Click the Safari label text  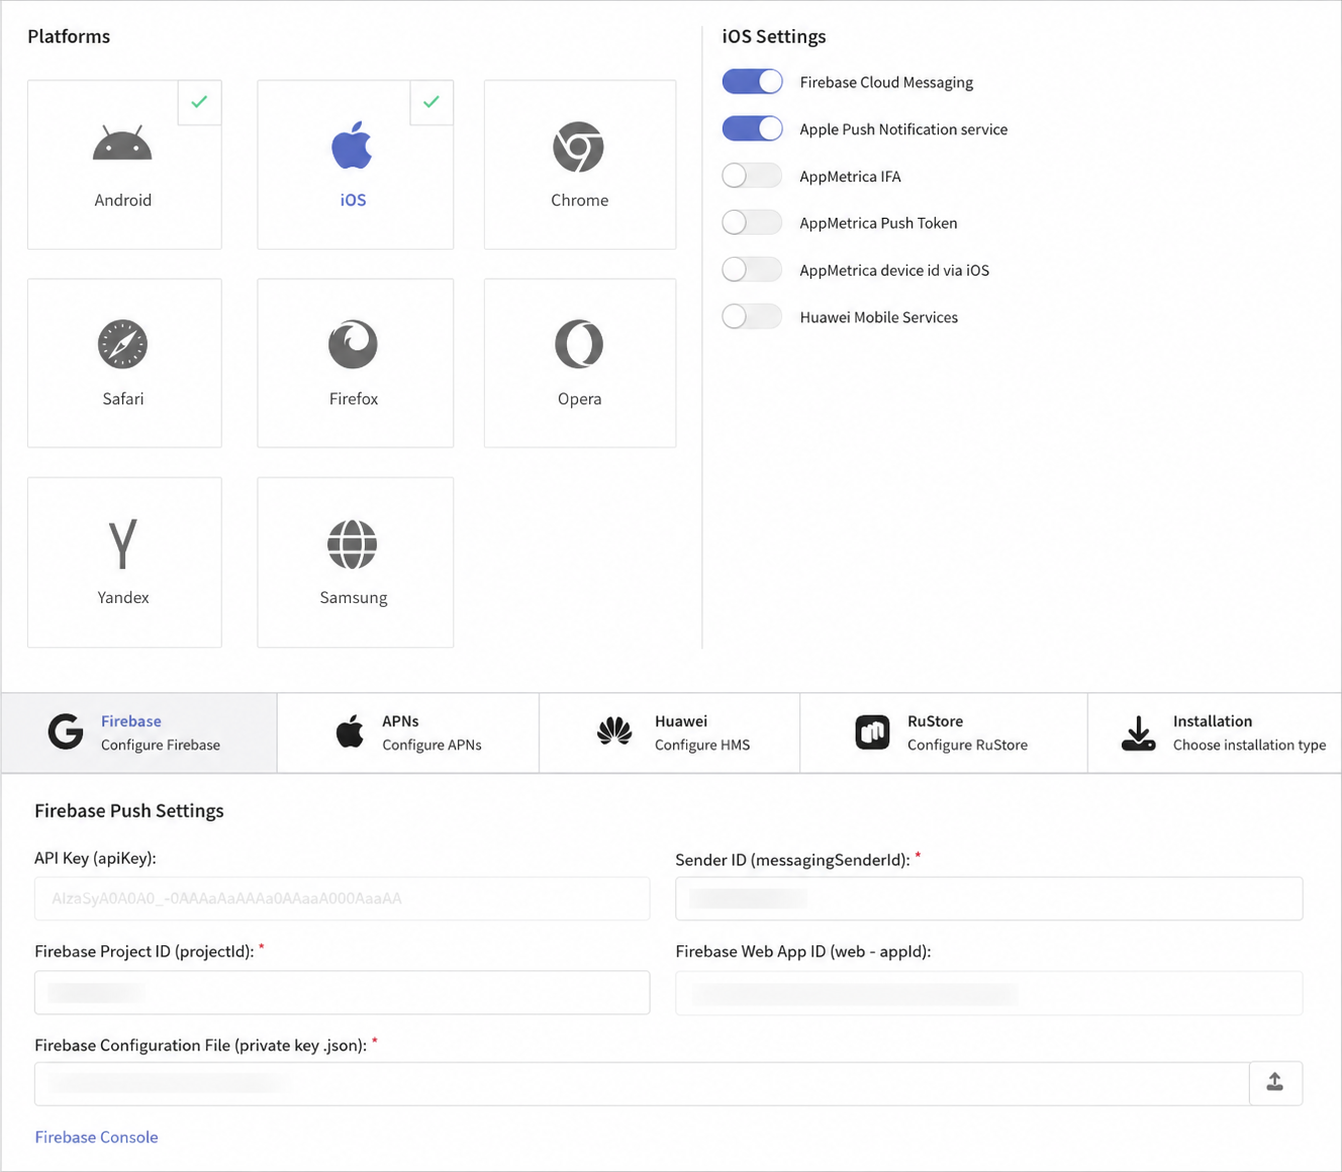pos(123,399)
